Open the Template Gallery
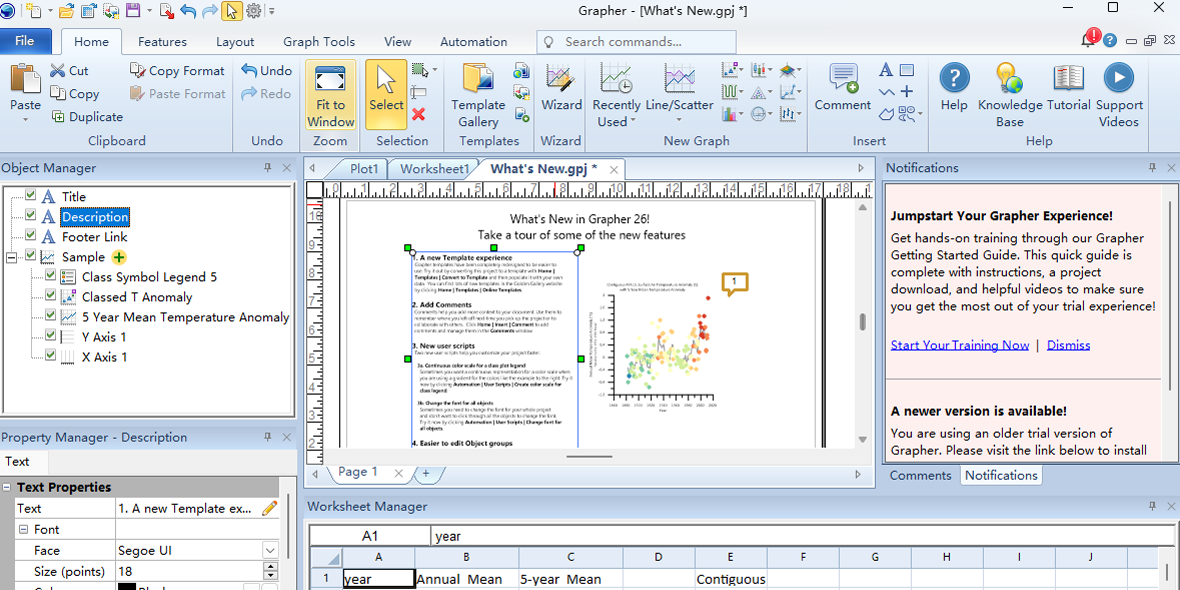The image size is (1180, 590). (478, 96)
